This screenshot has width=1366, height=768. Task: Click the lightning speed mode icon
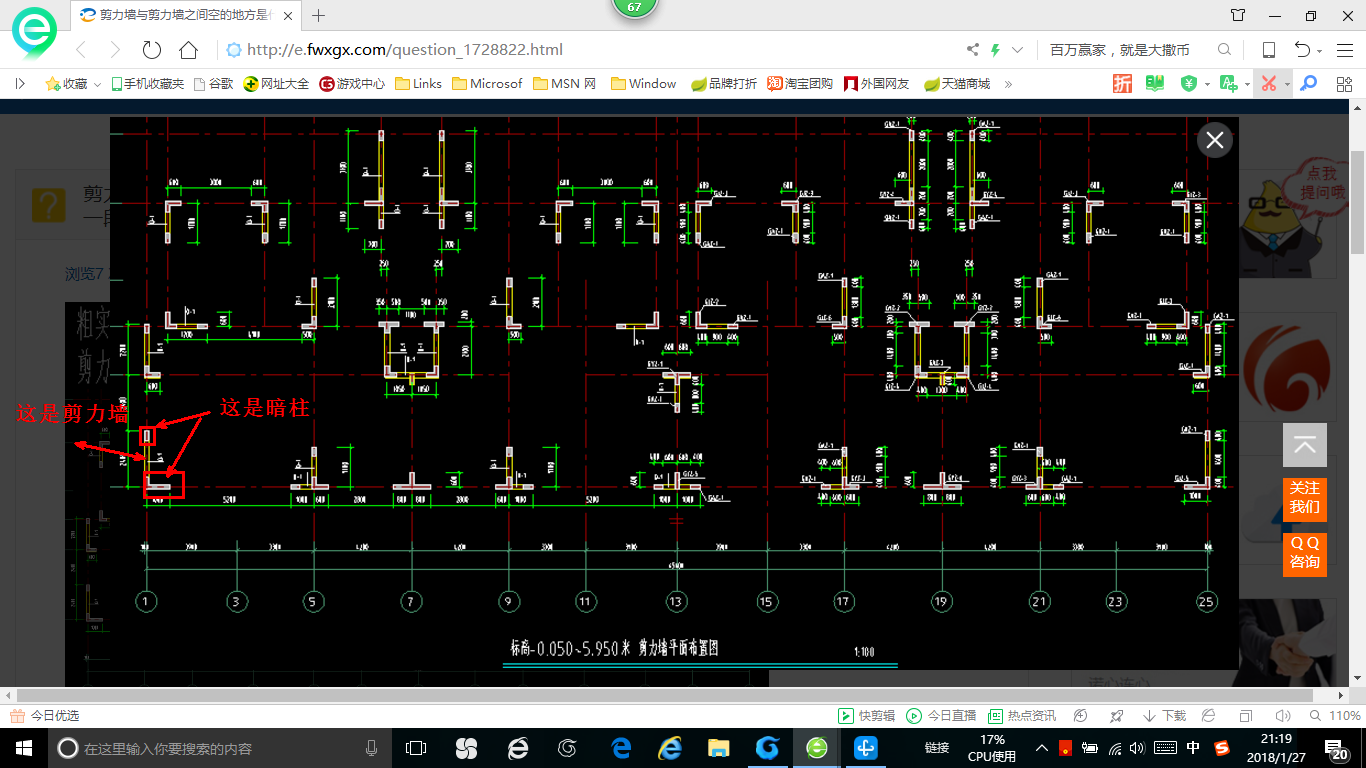995,50
